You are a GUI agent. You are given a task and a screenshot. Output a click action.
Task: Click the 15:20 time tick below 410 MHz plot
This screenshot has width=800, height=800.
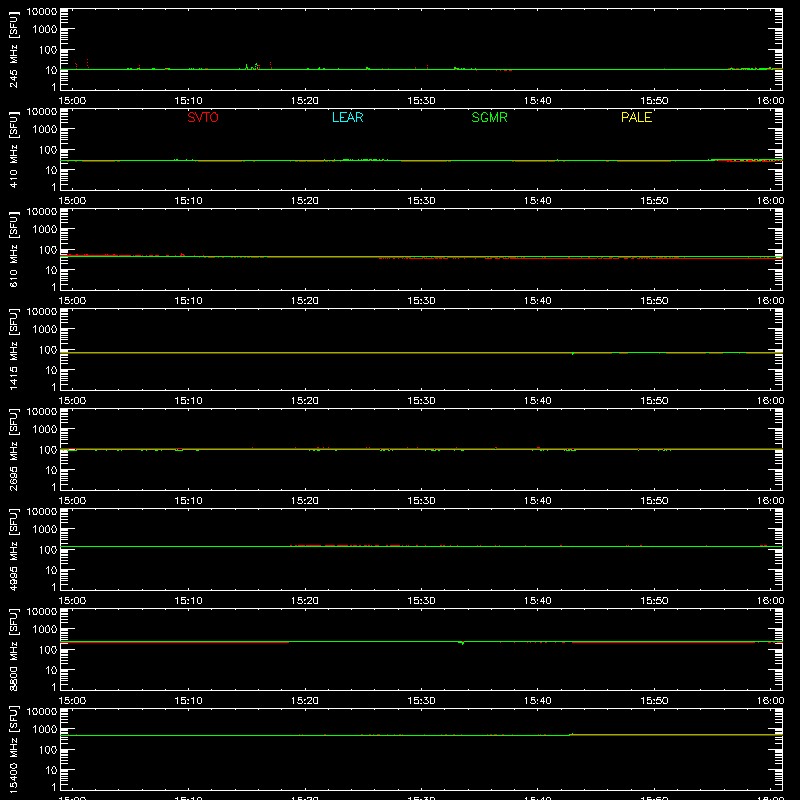point(305,201)
